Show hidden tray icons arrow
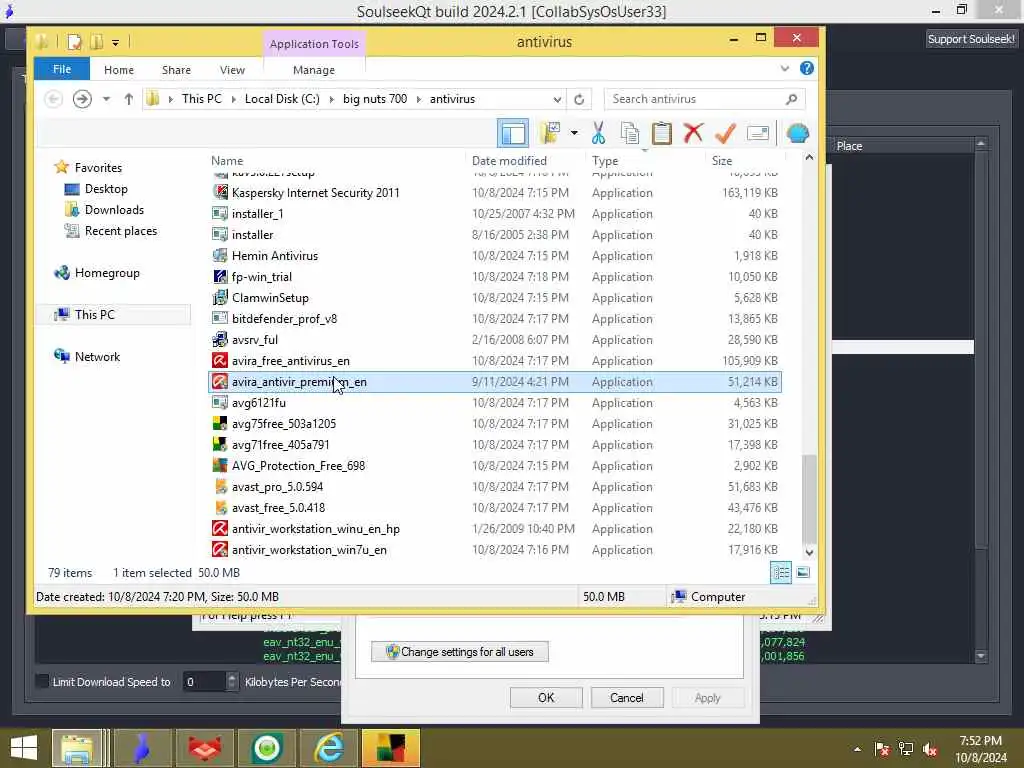 857,749
